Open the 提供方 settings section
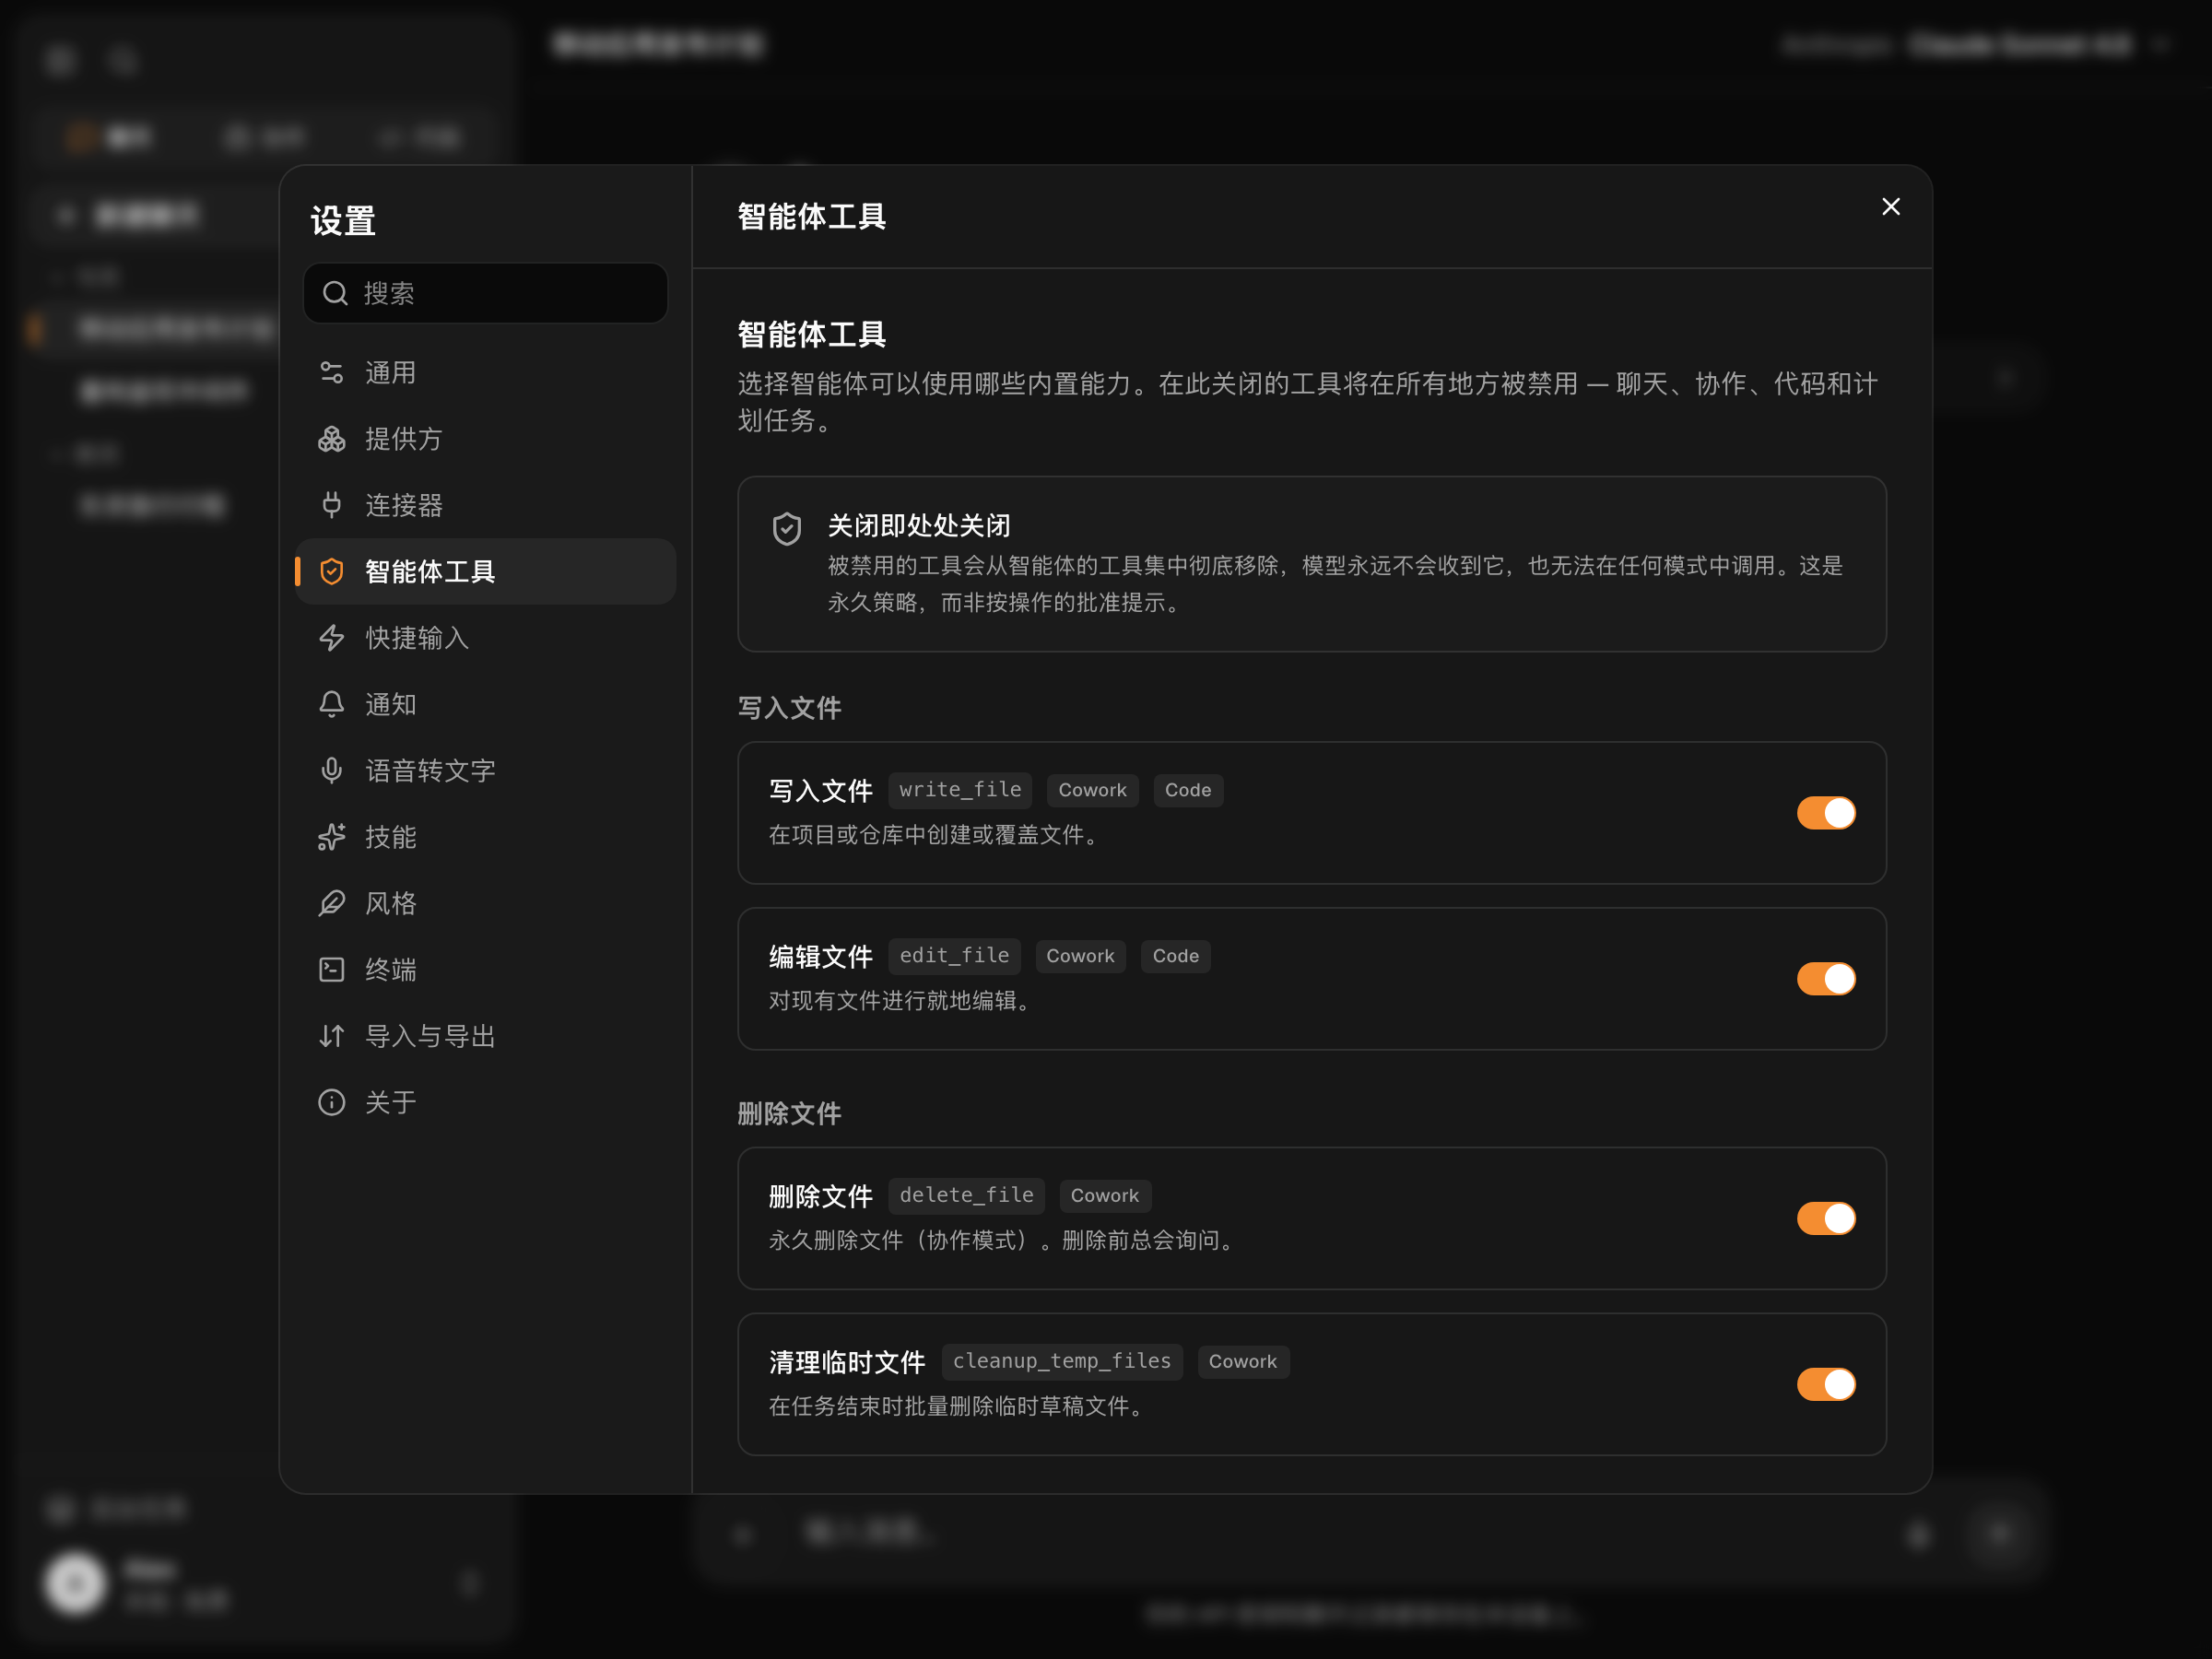2212x1659 pixels. coord(485,439)
